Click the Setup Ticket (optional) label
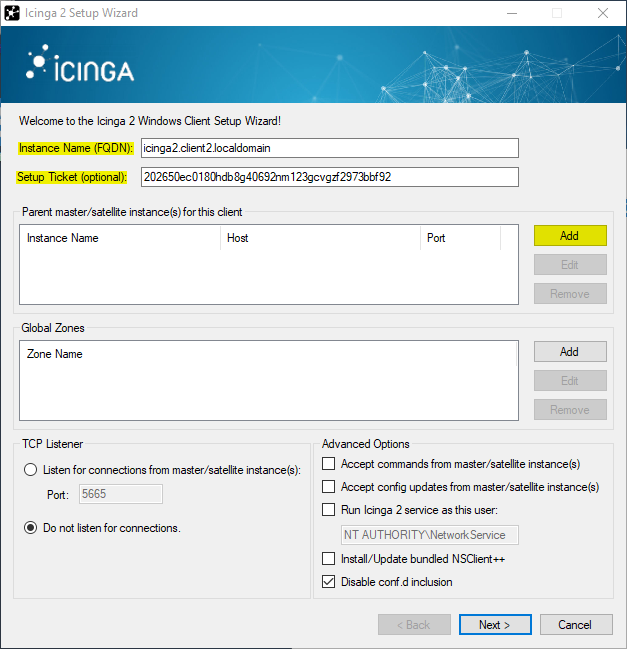 pos(72,177)
